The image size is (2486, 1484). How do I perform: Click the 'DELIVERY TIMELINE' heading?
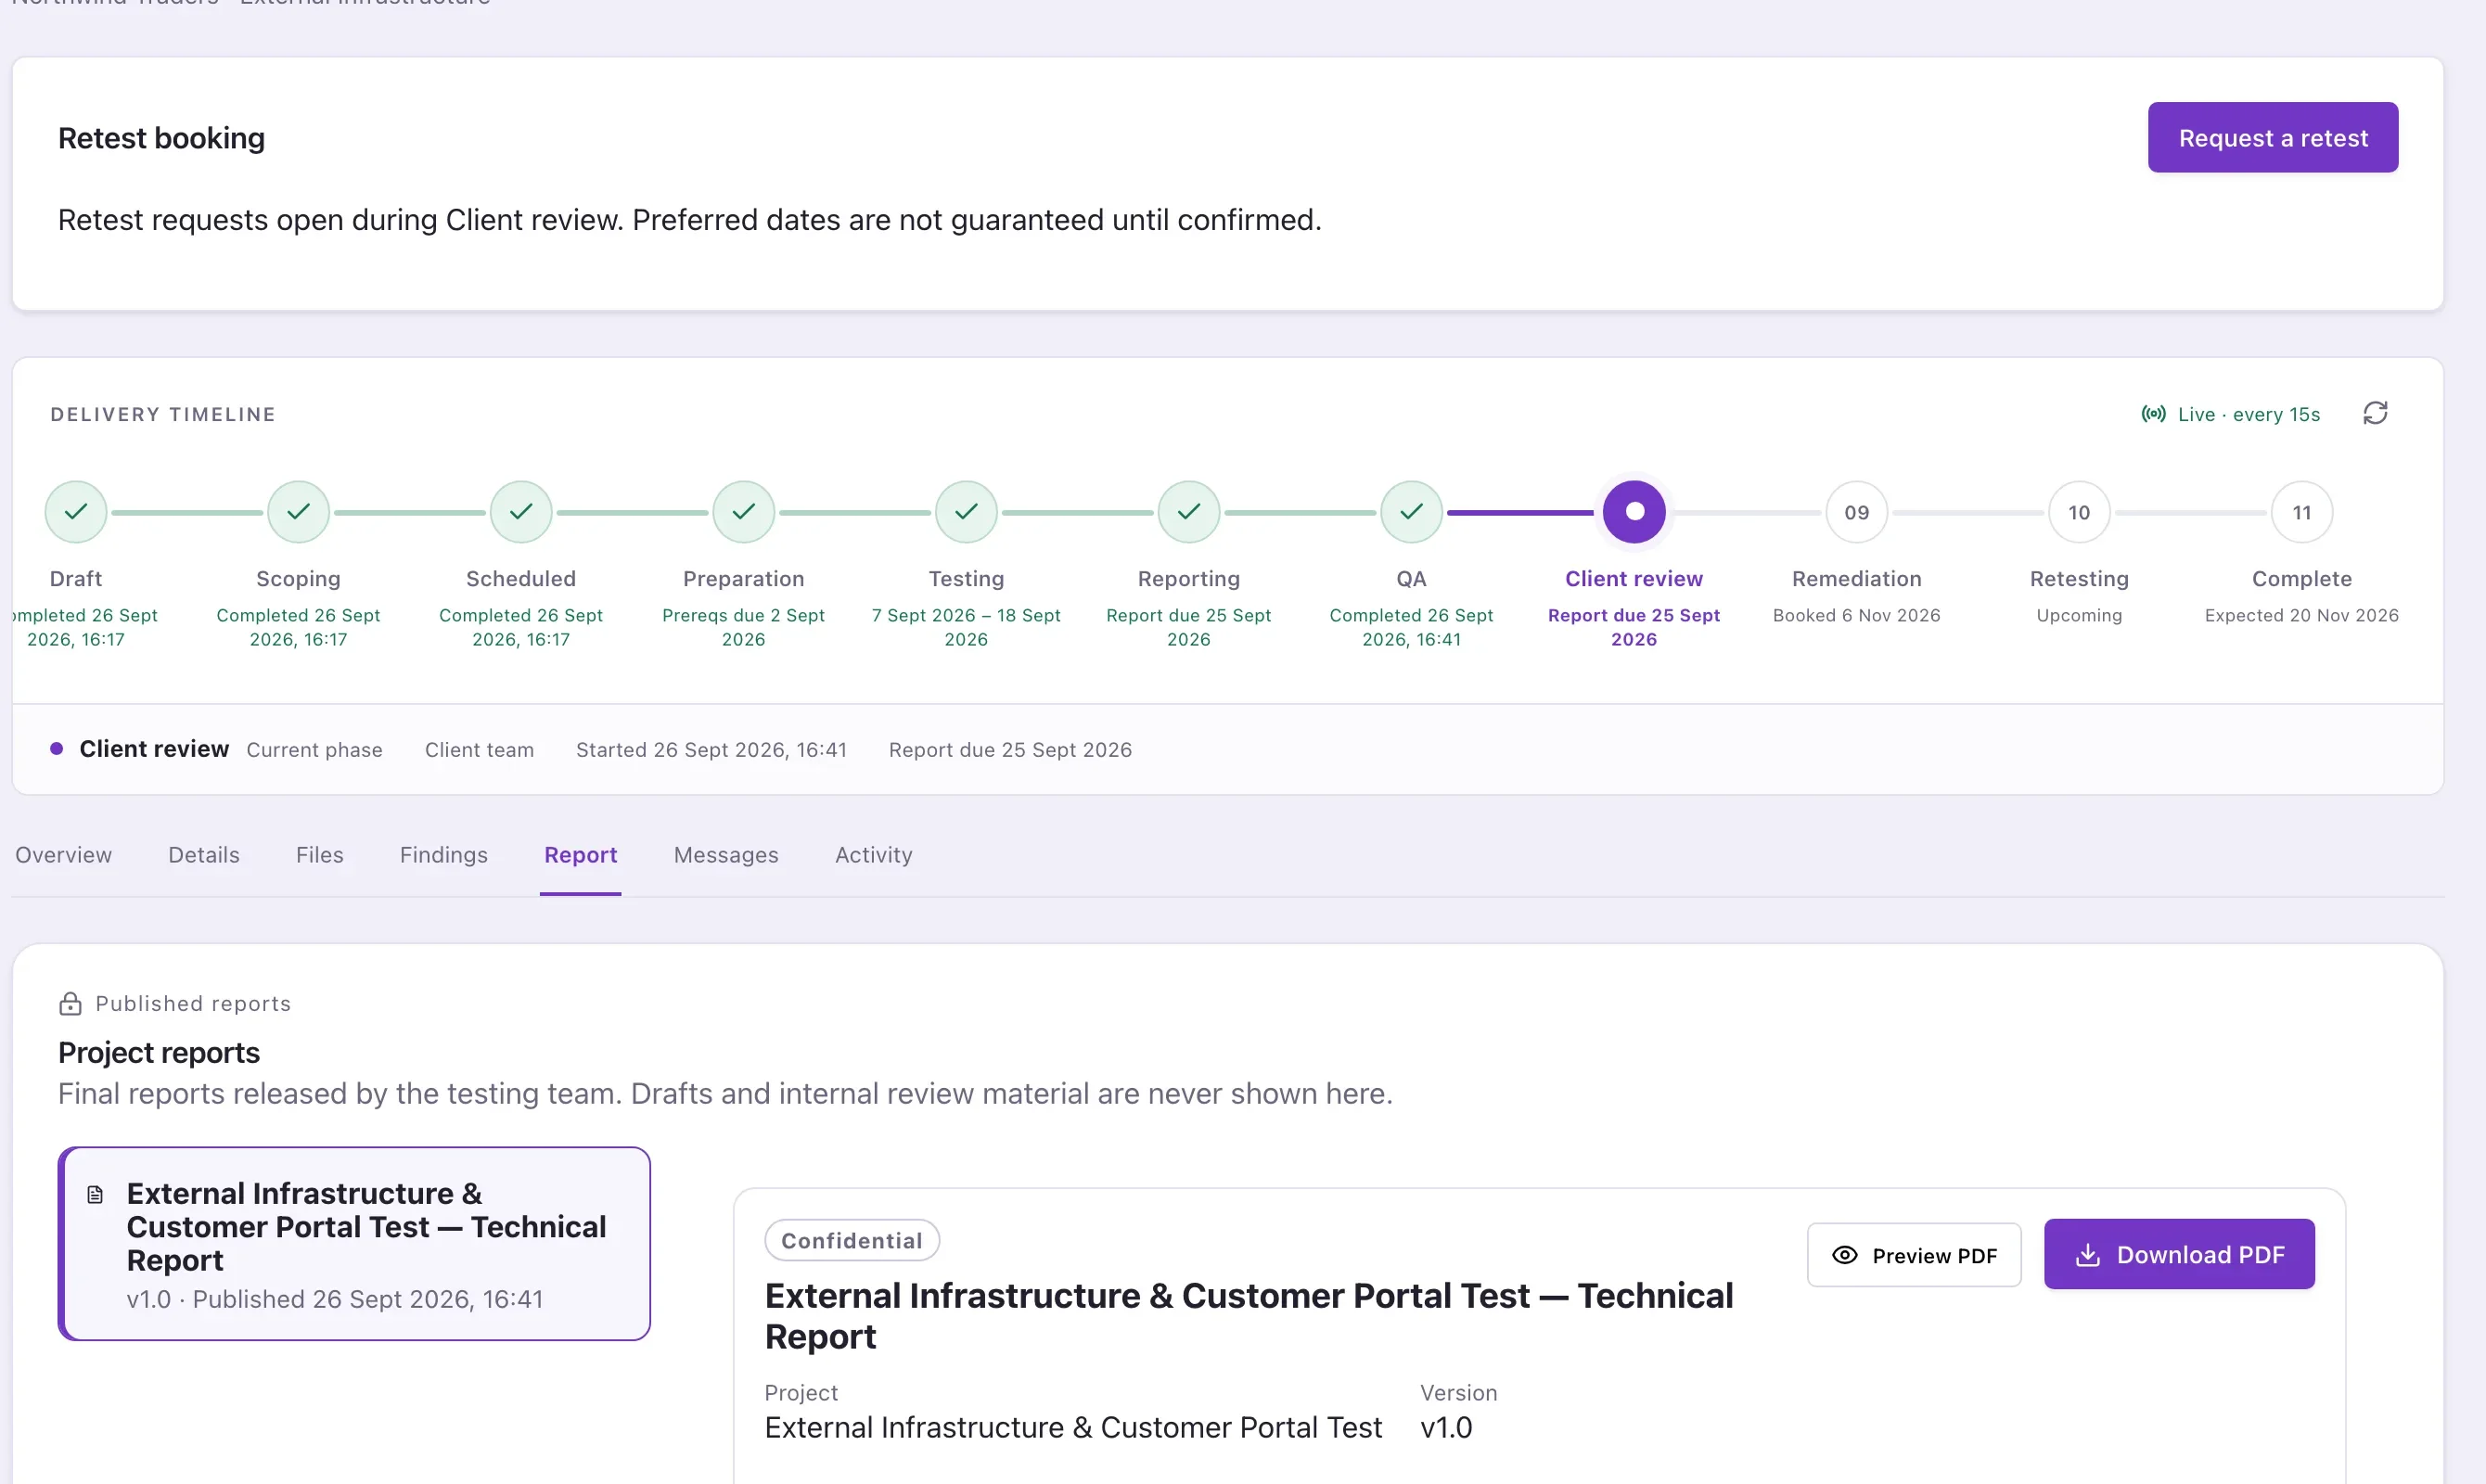[x=163, y=414]
